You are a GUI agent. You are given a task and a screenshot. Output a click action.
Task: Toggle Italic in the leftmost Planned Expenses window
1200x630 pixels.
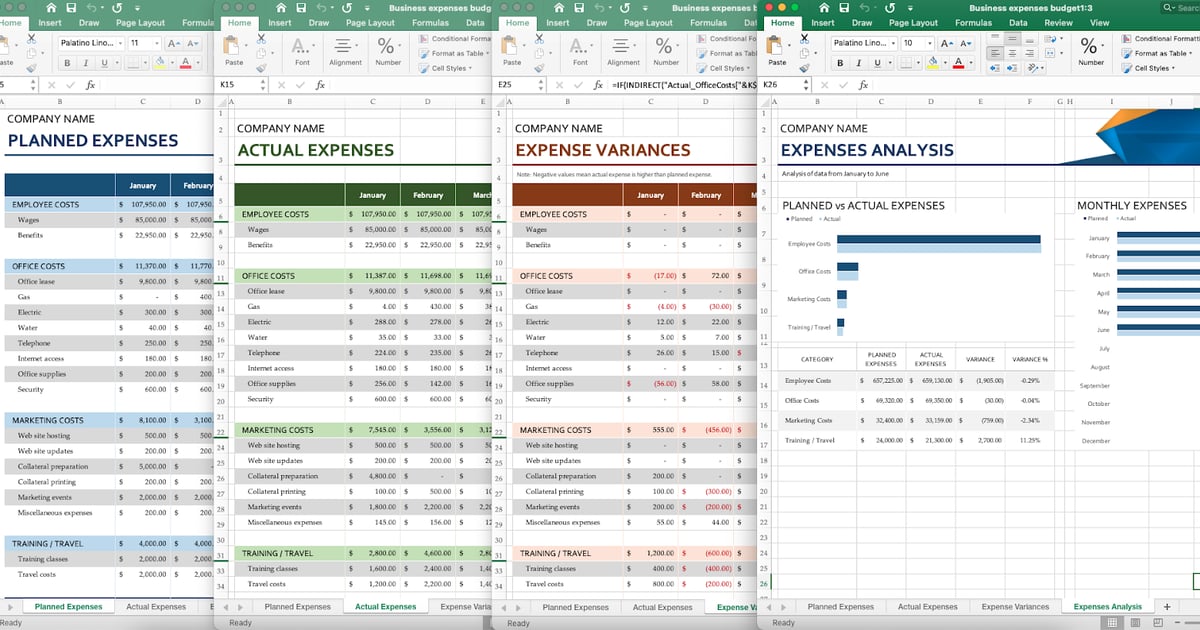[85, 63]
